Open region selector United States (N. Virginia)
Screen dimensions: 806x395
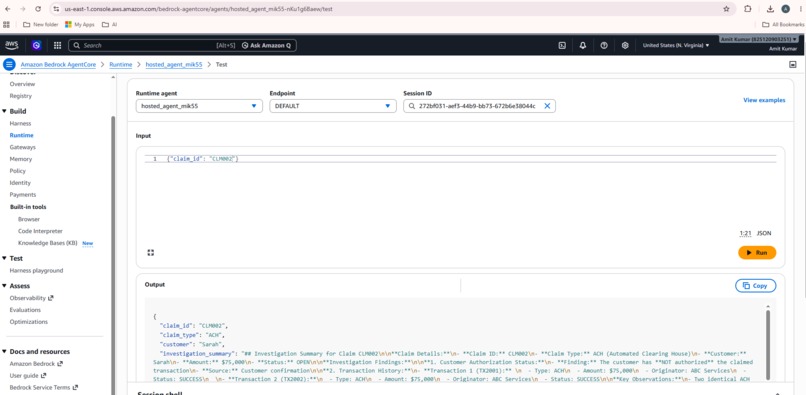click(676, 45)
